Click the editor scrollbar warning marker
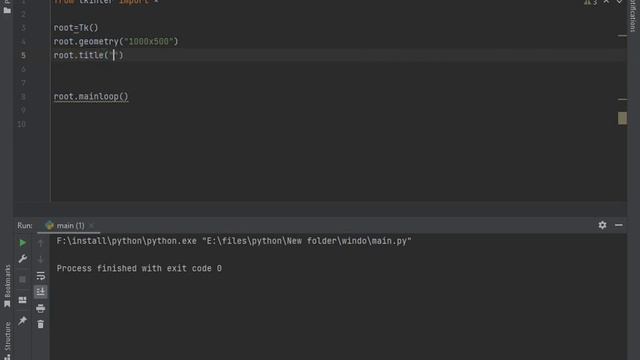Viewport: 640px width, 360px height. pyautogui.click(x=622, y=118)
